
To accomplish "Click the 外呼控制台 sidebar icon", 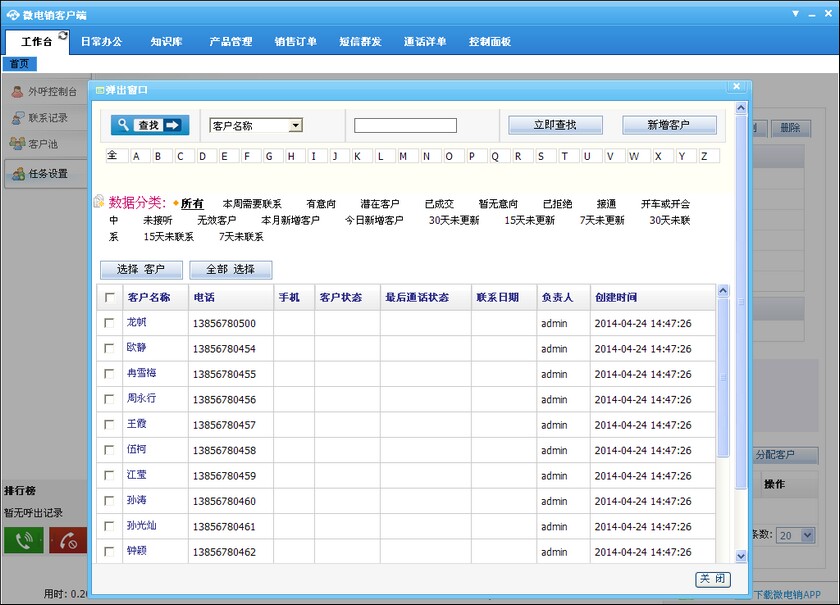I will click(17, 92).
